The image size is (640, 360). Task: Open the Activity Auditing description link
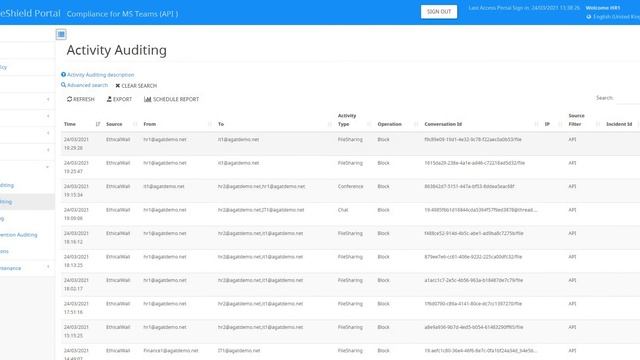point(98,75)
